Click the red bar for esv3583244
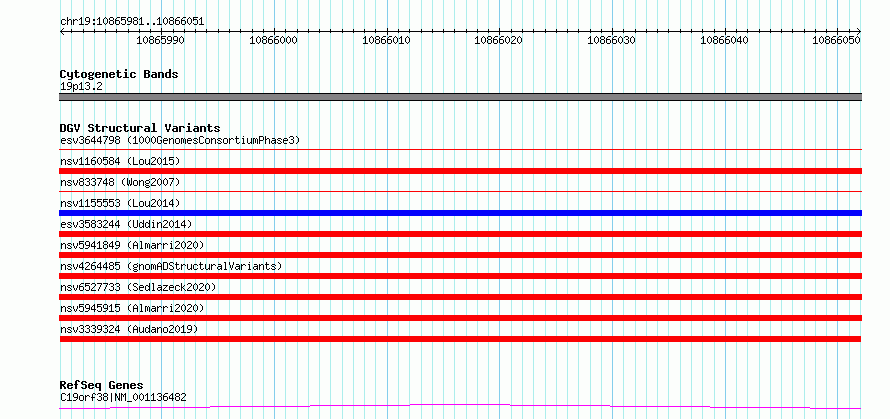890x419 pixels. tap(460, 234)
